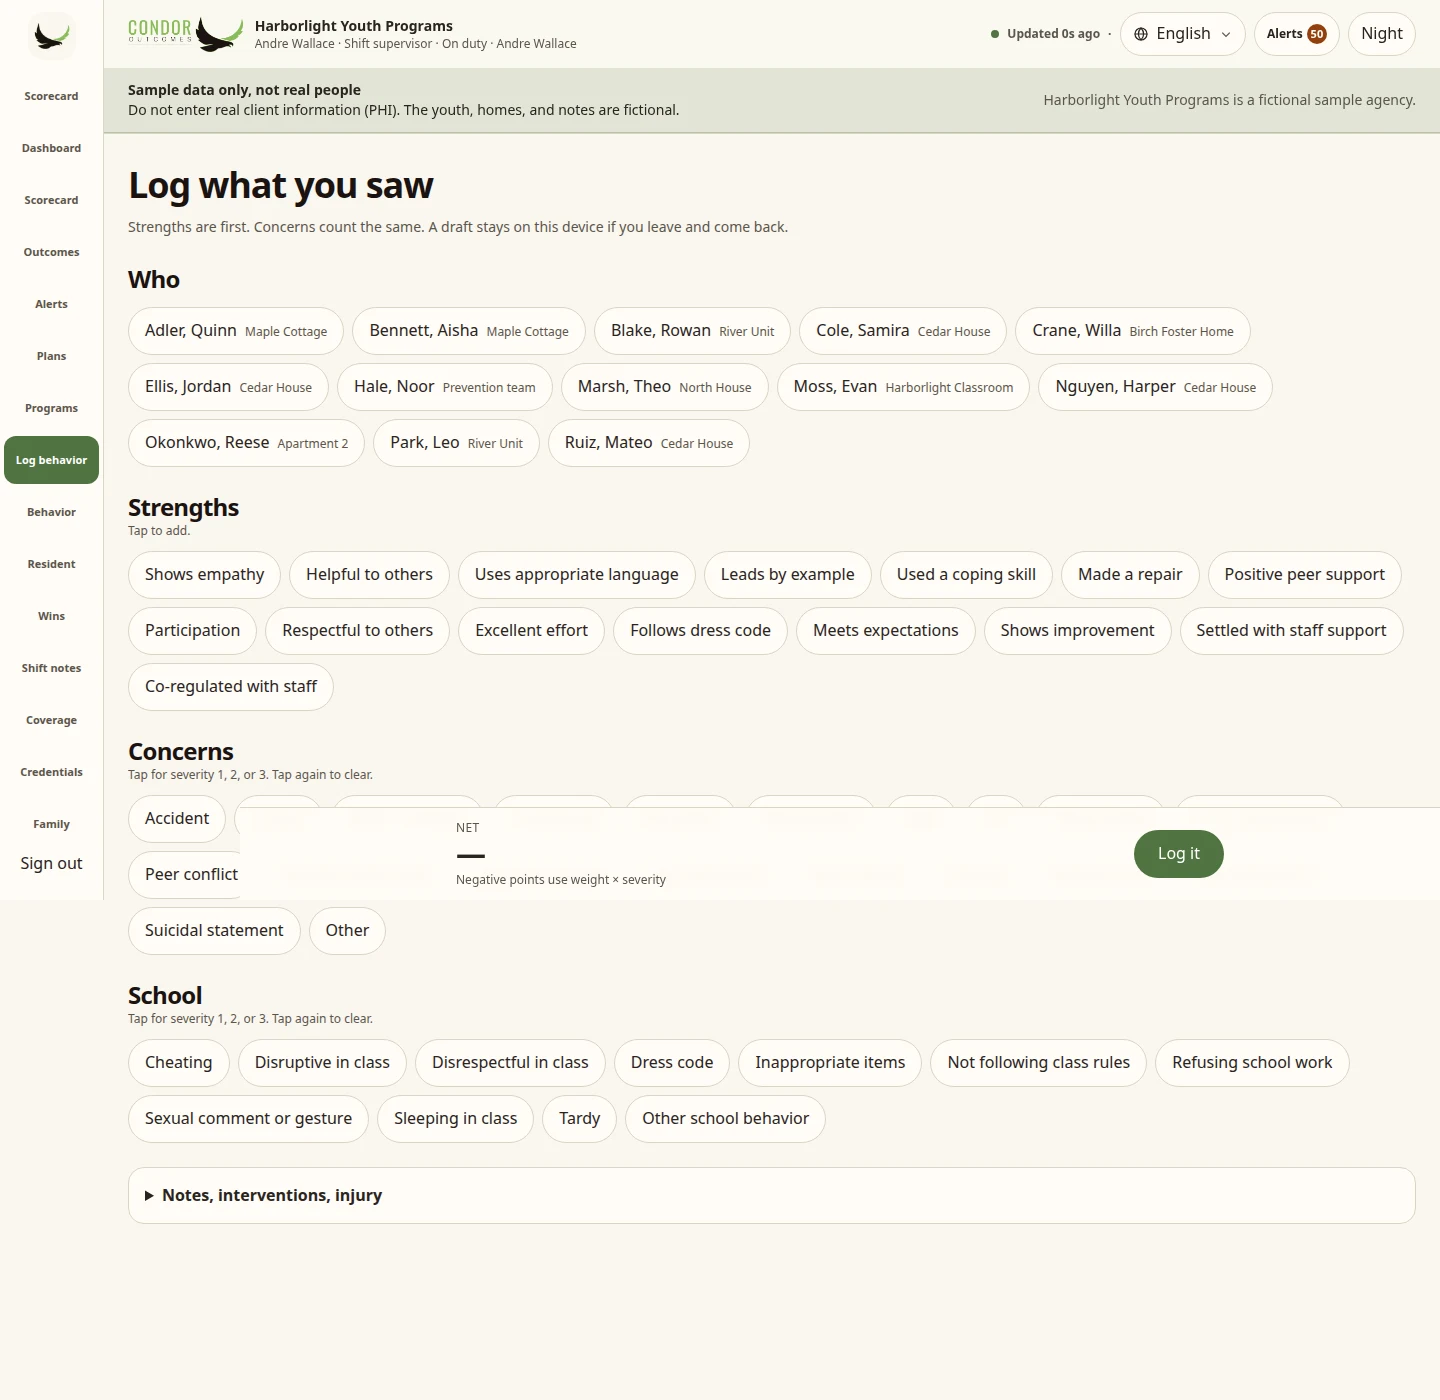This screenshot has width=1440, height=1400.
Task: Open the English language dropdown
Action: coord(1182,34)
